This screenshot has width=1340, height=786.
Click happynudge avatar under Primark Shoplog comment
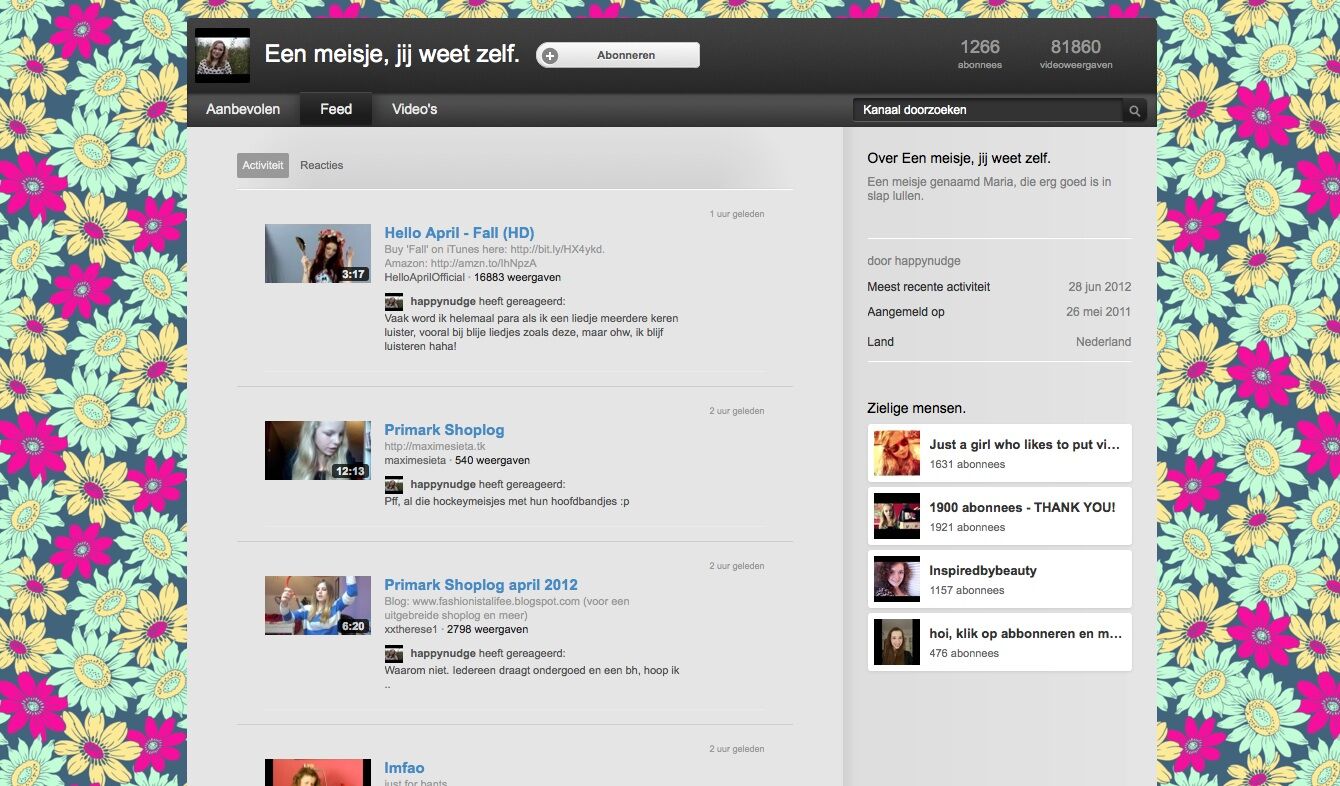(394, 484)
